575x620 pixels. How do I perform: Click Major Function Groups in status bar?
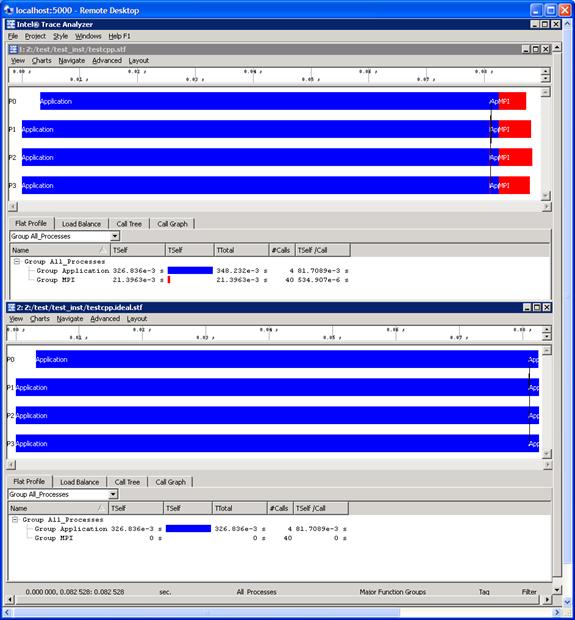tap(393, 592)
